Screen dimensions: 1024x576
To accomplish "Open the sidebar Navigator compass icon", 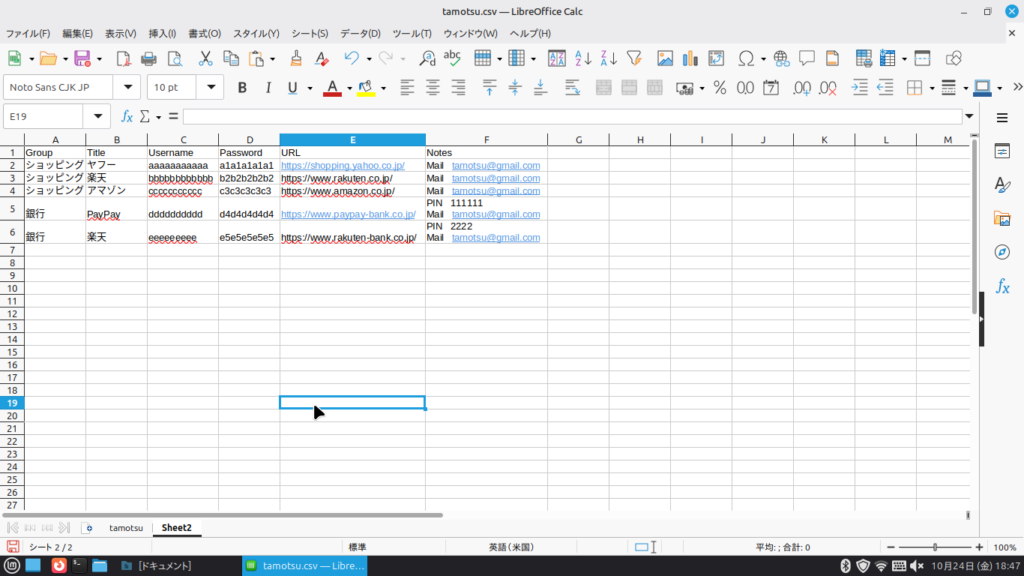I will (1002, 252).
